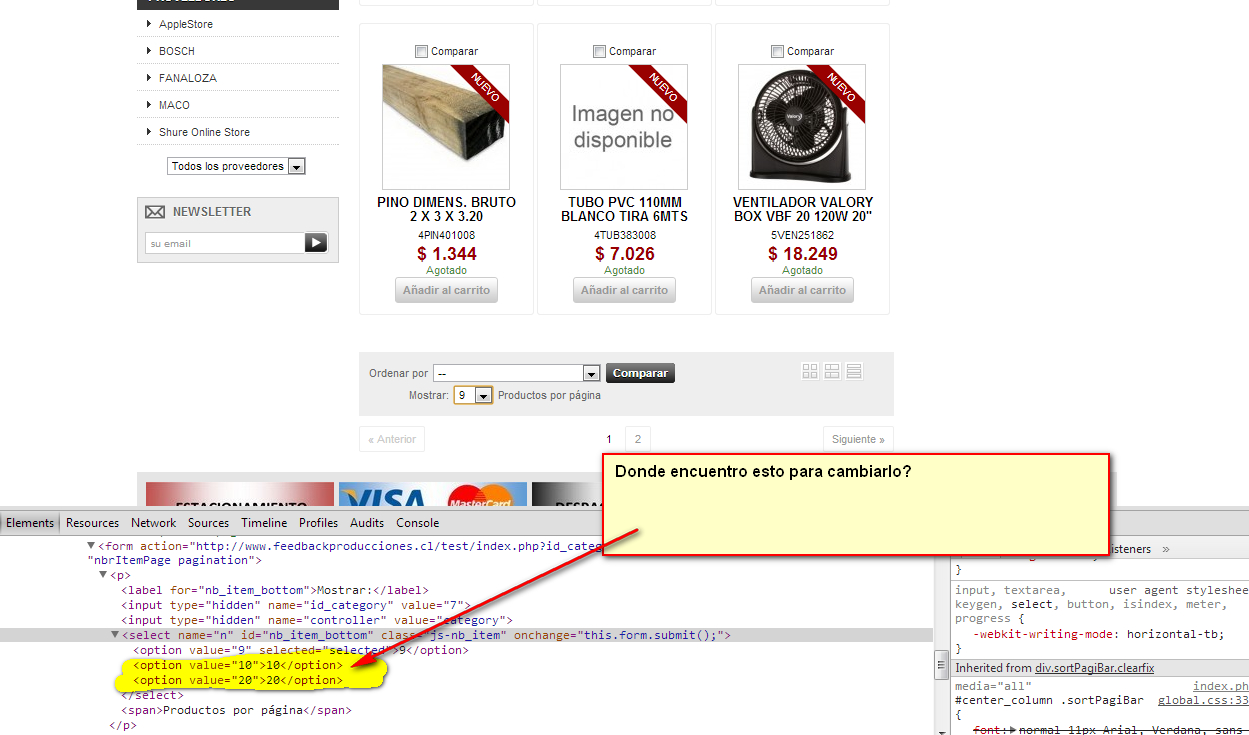The height and width of the screenshot is (735, 1249).
Task: Click product code 4PIN401008
Action: [446, 236]
